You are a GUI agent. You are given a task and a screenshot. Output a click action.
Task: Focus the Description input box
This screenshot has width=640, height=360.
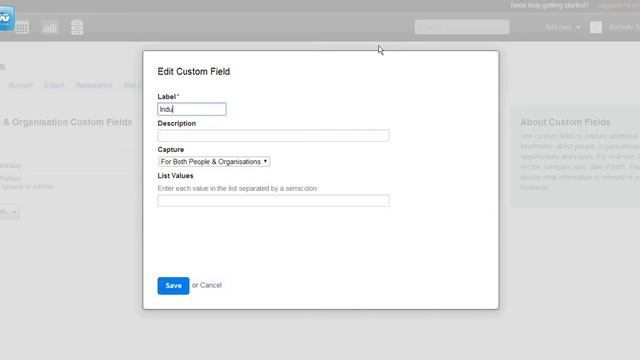pyautogui.click(x=273, y=136)
